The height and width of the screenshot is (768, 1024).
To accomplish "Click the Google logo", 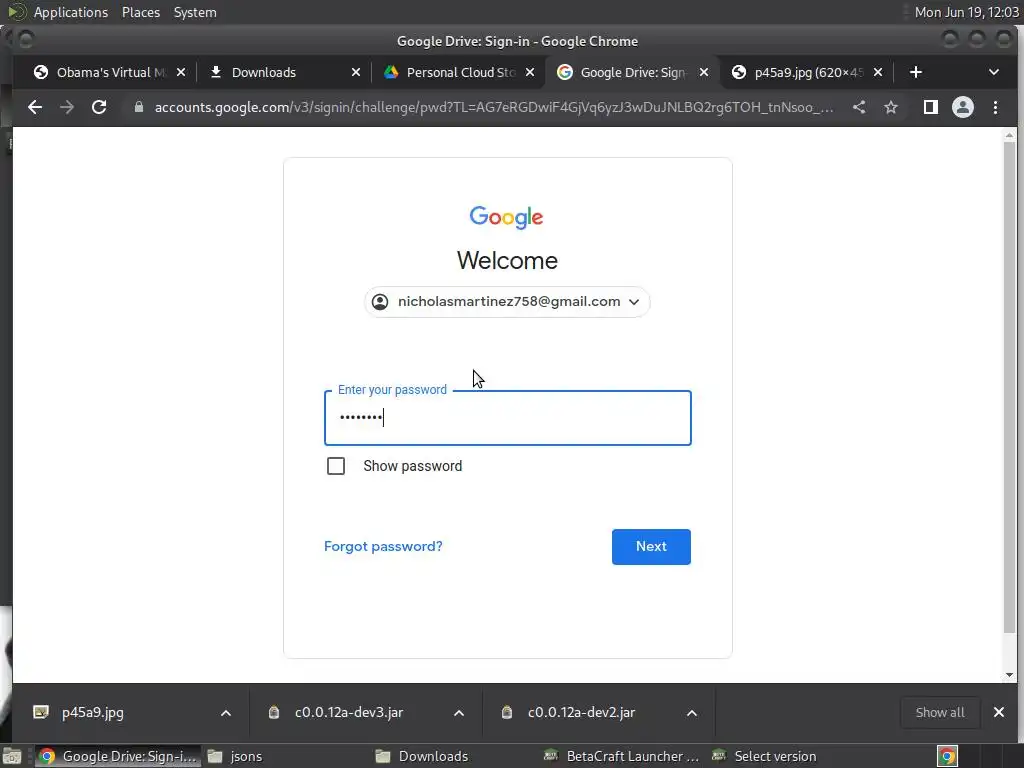I will tap(506, 217).
